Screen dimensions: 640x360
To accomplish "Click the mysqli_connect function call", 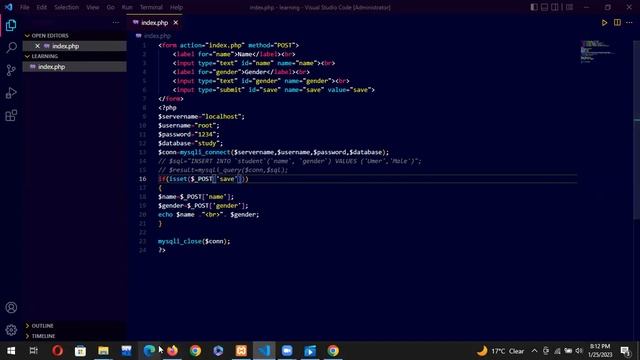I will click(205, 152).
